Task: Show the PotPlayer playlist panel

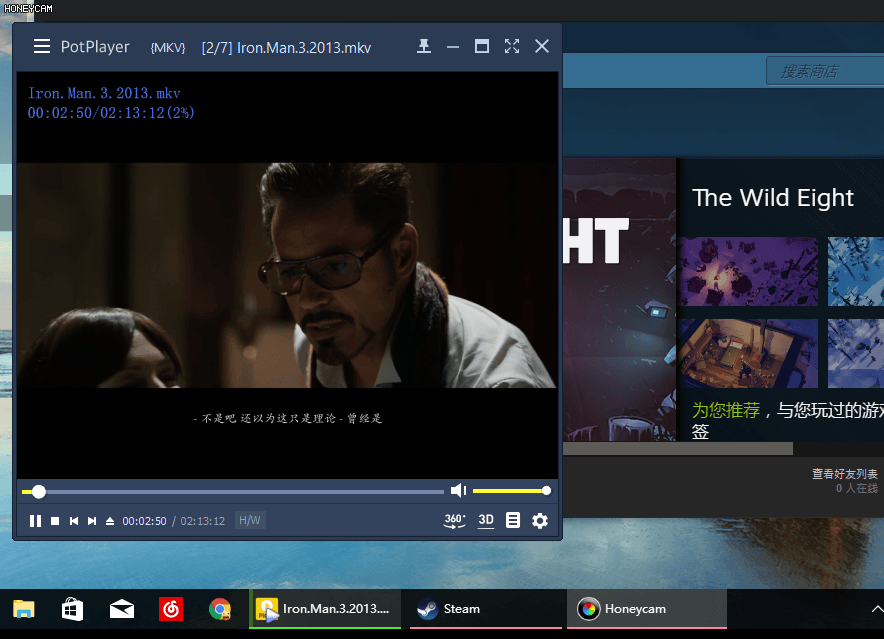Action: (512, 520)
